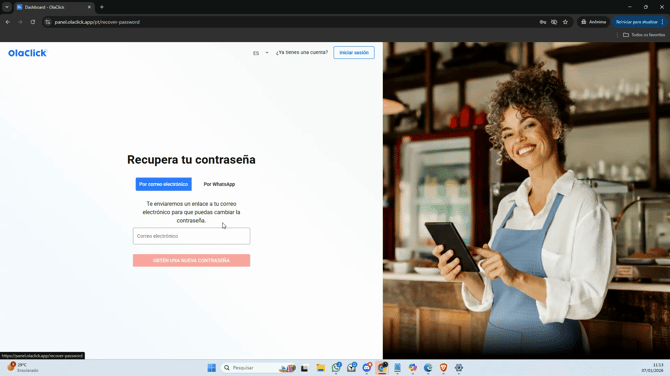Click the Anônima incognito indicator
This screenshot has height=376, width=670.
coord(594,22)
